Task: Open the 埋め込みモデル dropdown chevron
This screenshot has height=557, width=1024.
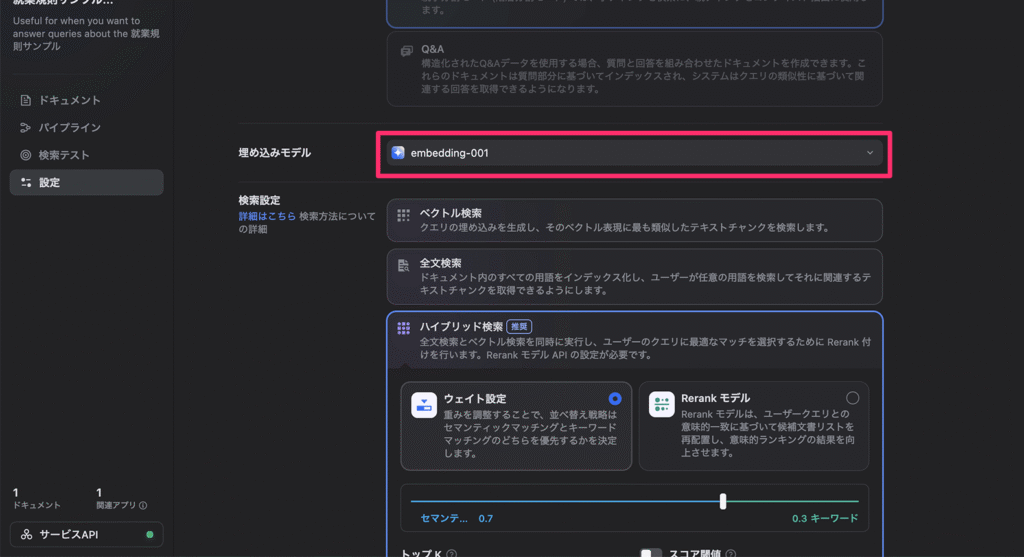Action: click(869, 153)
